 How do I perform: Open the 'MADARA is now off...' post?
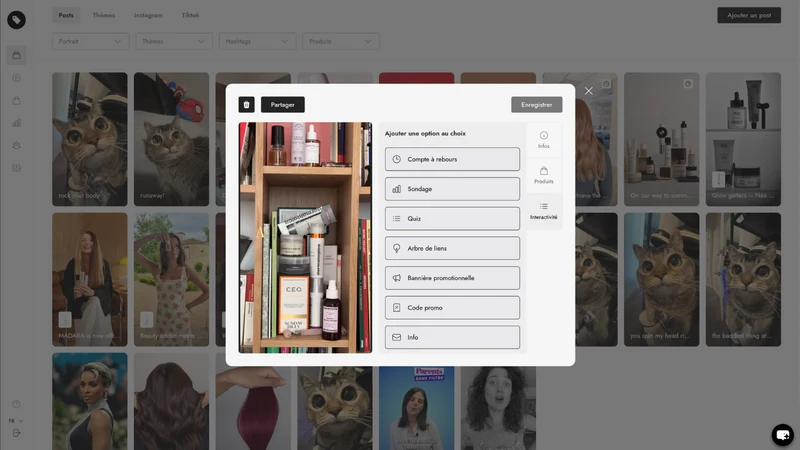tap(90, 280)
